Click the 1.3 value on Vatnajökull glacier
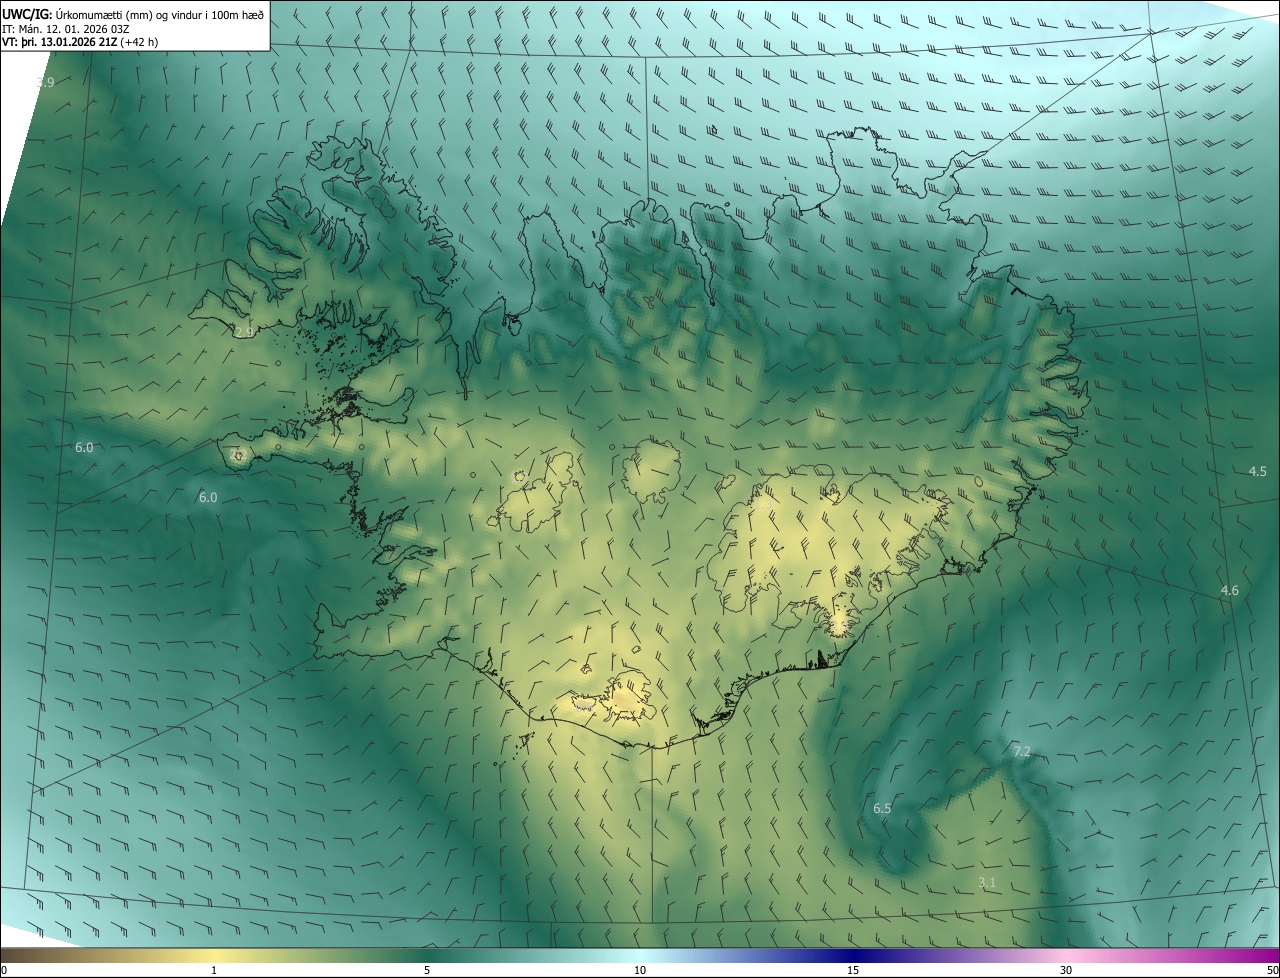 tap(762, 506)
